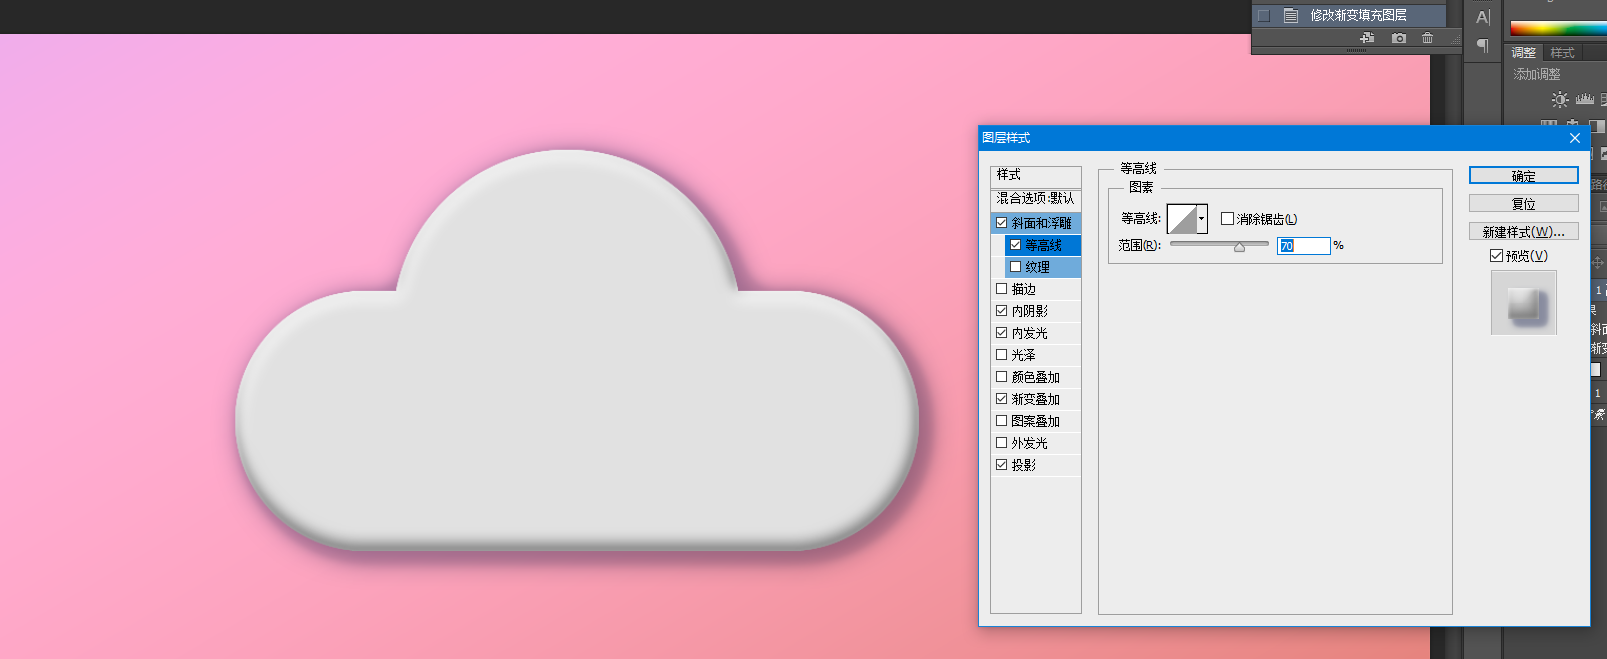
Task: Open the 渐变叠加 settings row
Action: click(1036, 399)
